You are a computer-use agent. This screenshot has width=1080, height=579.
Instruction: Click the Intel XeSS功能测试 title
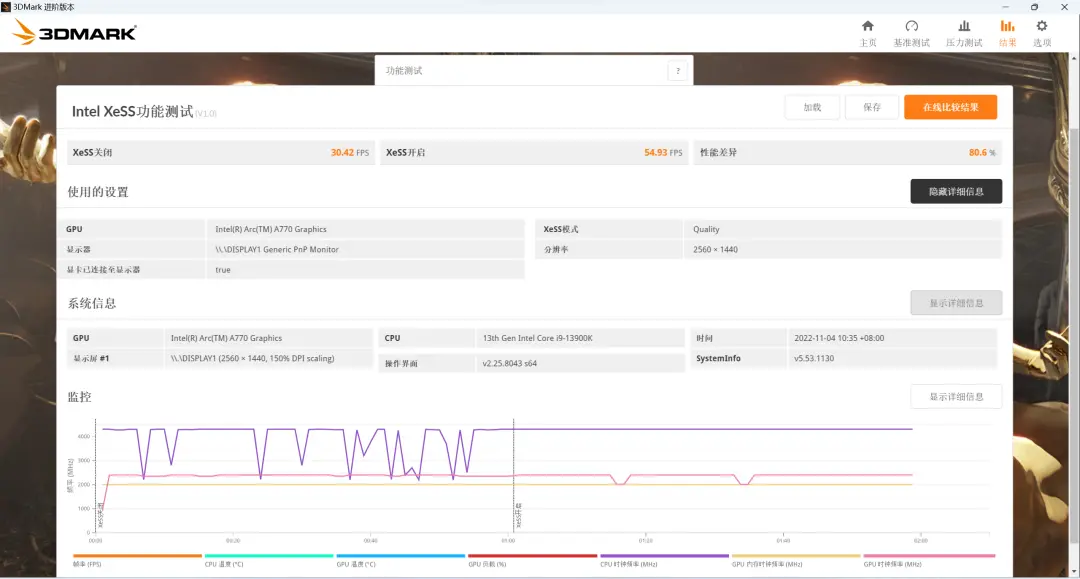click(x=132, y=112)
